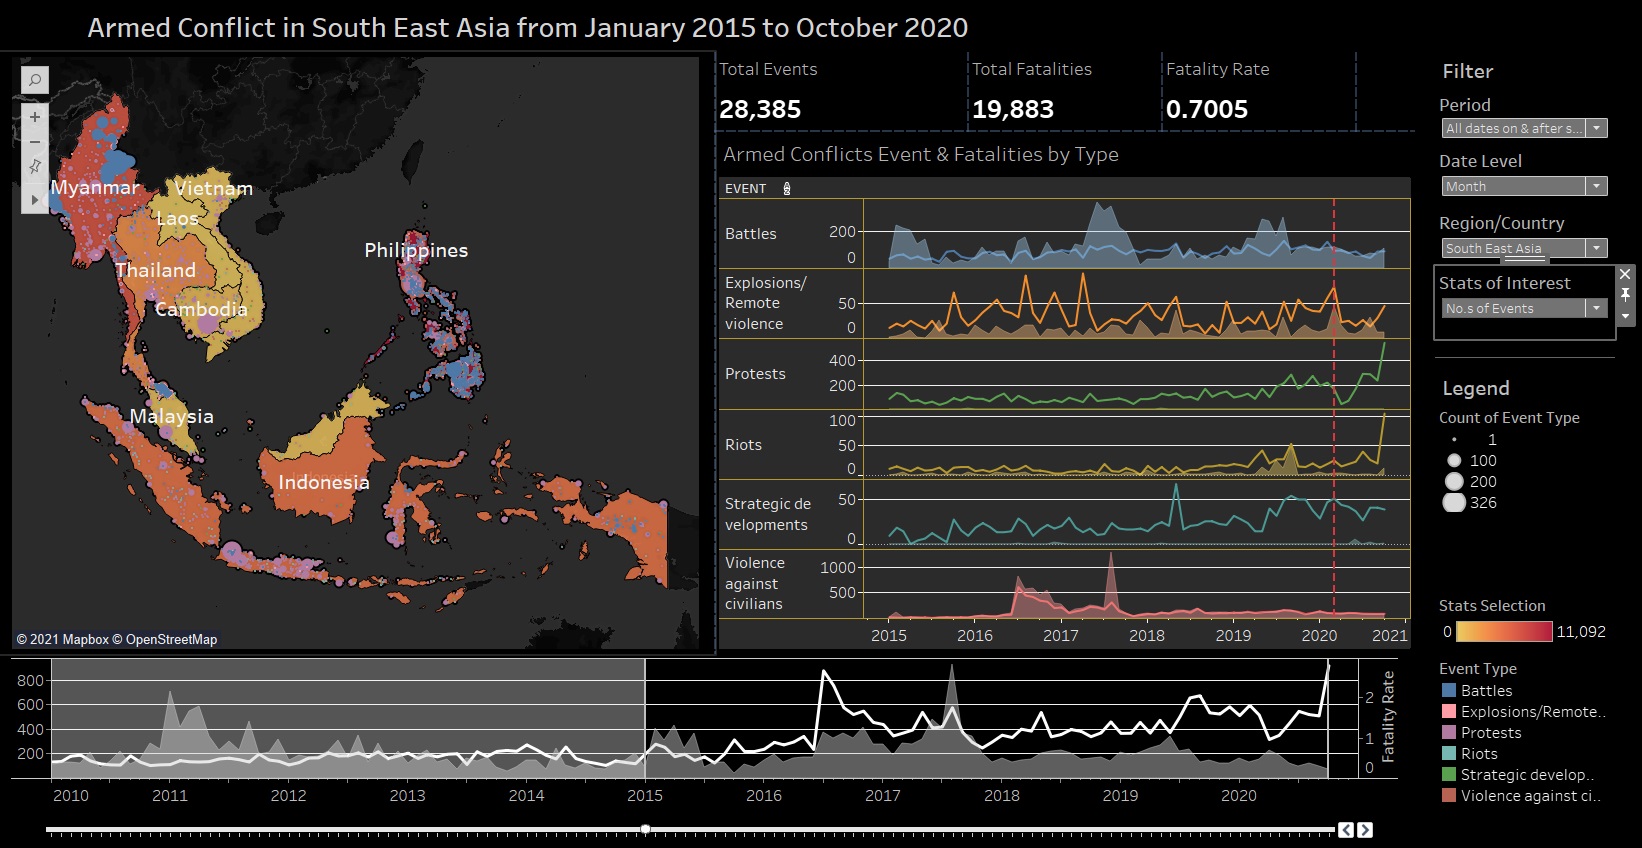This screenshot has width=1642, height=848.
Task: Open the Mapbox attribution link
Action: coord(62,639)
